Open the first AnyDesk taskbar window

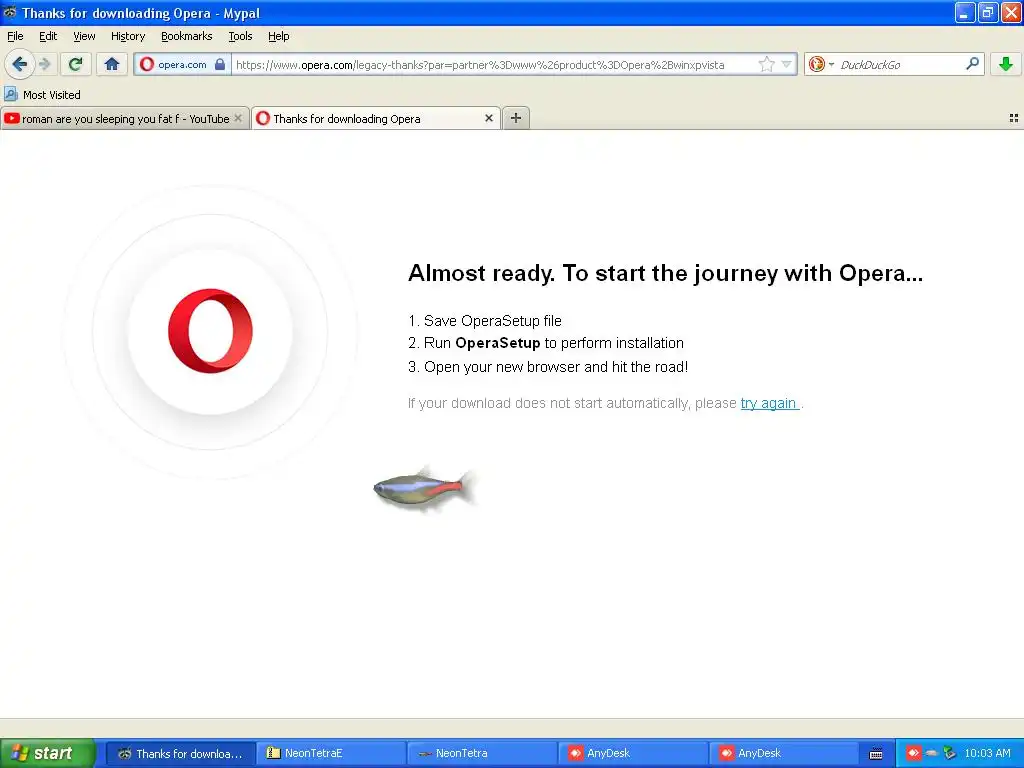(x=633, y=754)
